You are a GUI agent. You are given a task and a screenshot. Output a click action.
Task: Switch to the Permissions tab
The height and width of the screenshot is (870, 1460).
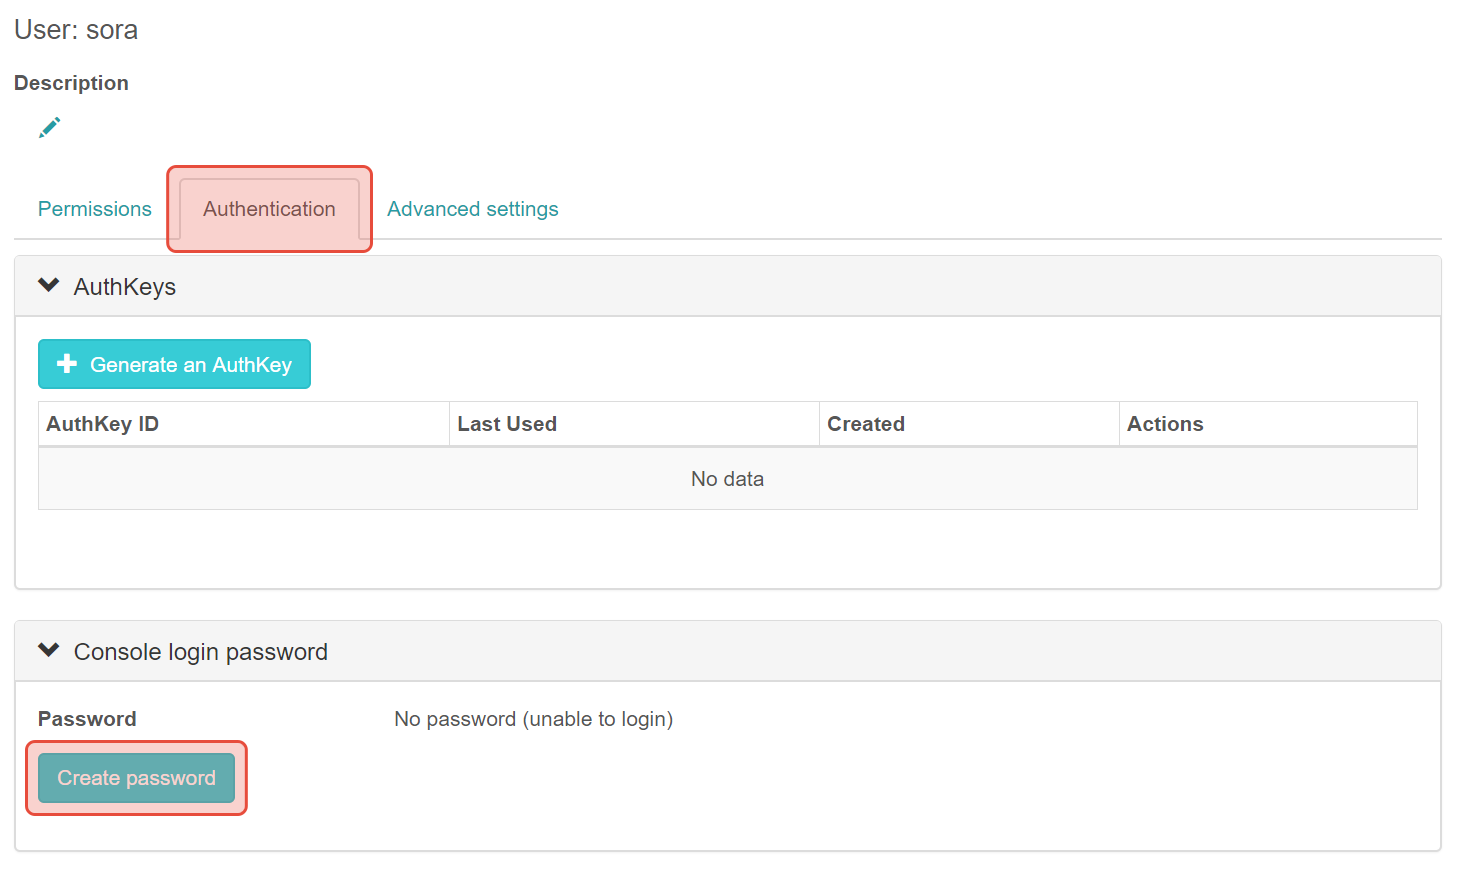tap(94, 208)
